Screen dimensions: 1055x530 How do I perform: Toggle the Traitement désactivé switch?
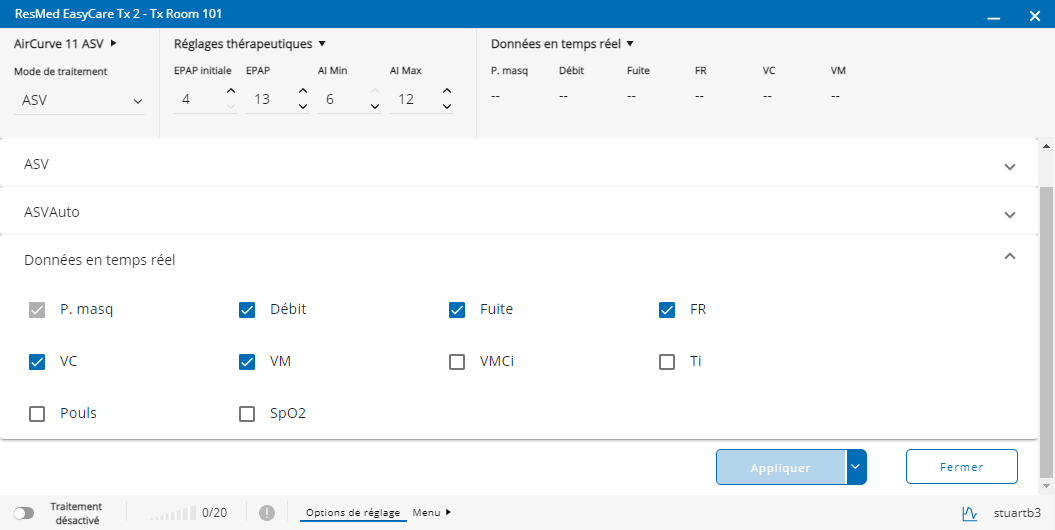point(24,513)
